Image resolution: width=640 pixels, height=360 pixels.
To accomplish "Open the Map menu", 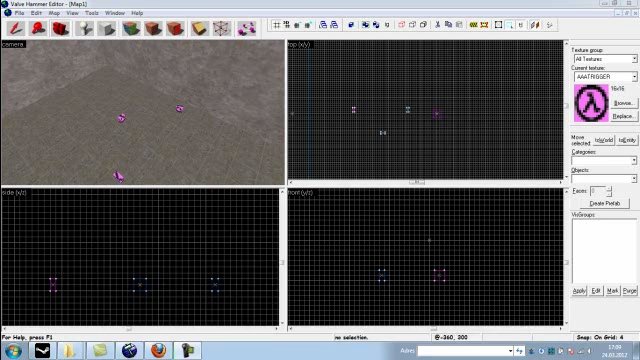I will click(x=54, y=13).
